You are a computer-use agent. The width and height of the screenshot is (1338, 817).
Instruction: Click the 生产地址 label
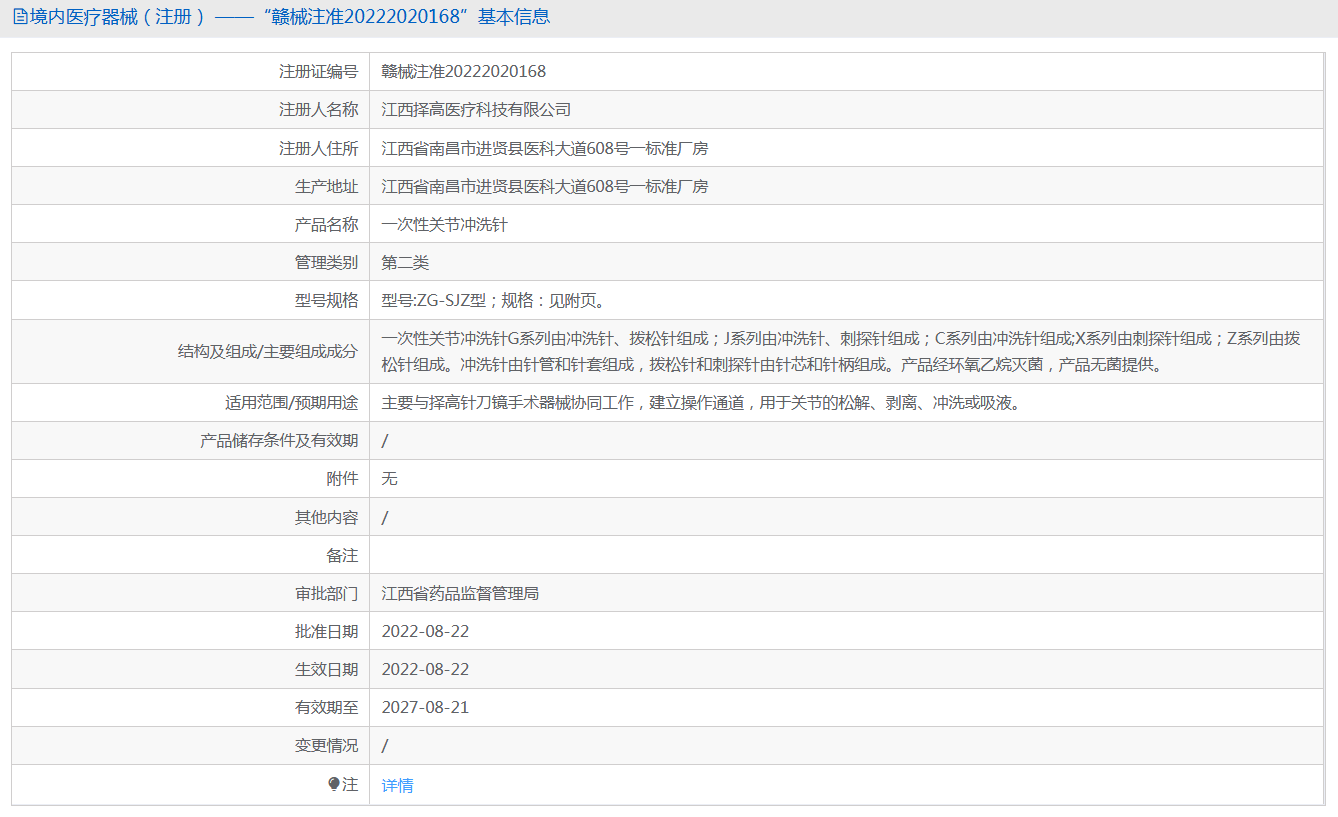326,186
